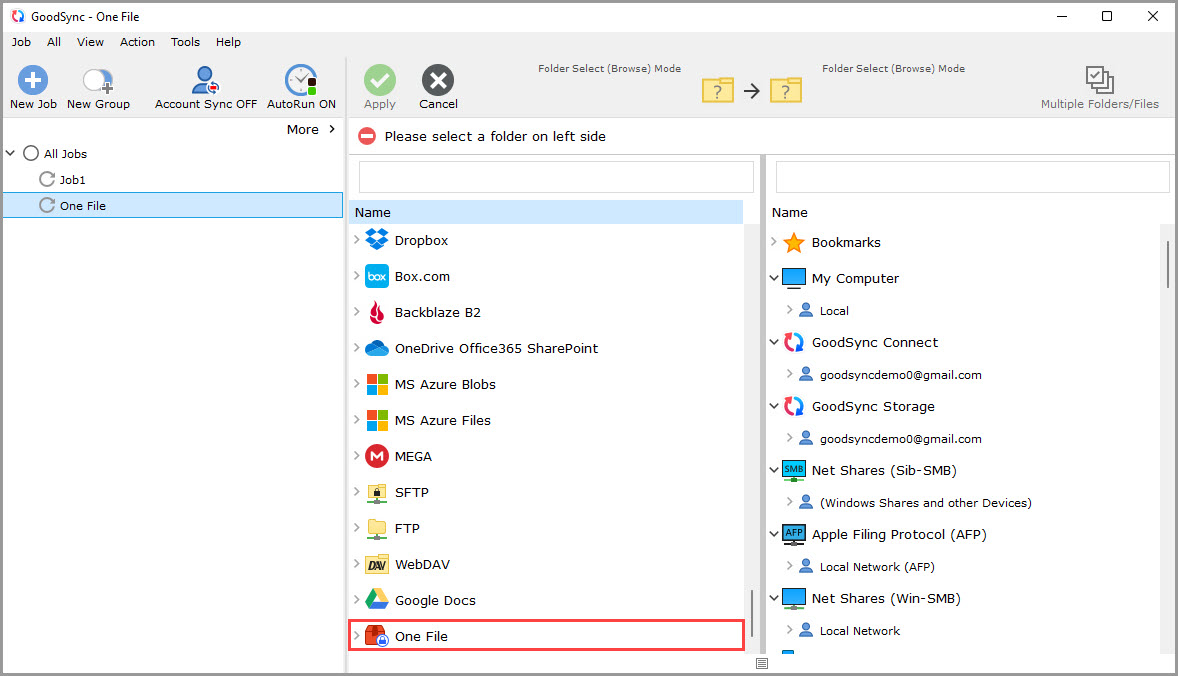The height and width of the screenshot is (676, 1178).
Task: Select the MS Azure Blobs icon
Action: click(x=376, y=385)
